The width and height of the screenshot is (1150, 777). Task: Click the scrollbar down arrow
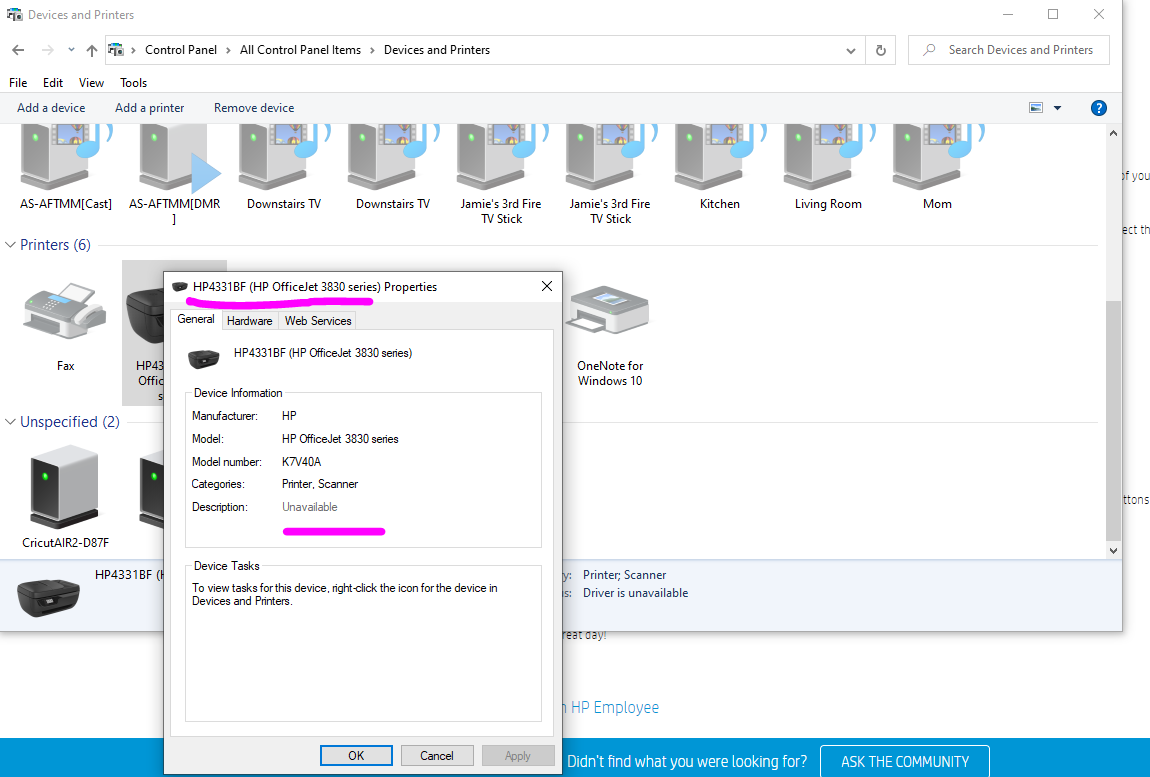coord(1113,550)
